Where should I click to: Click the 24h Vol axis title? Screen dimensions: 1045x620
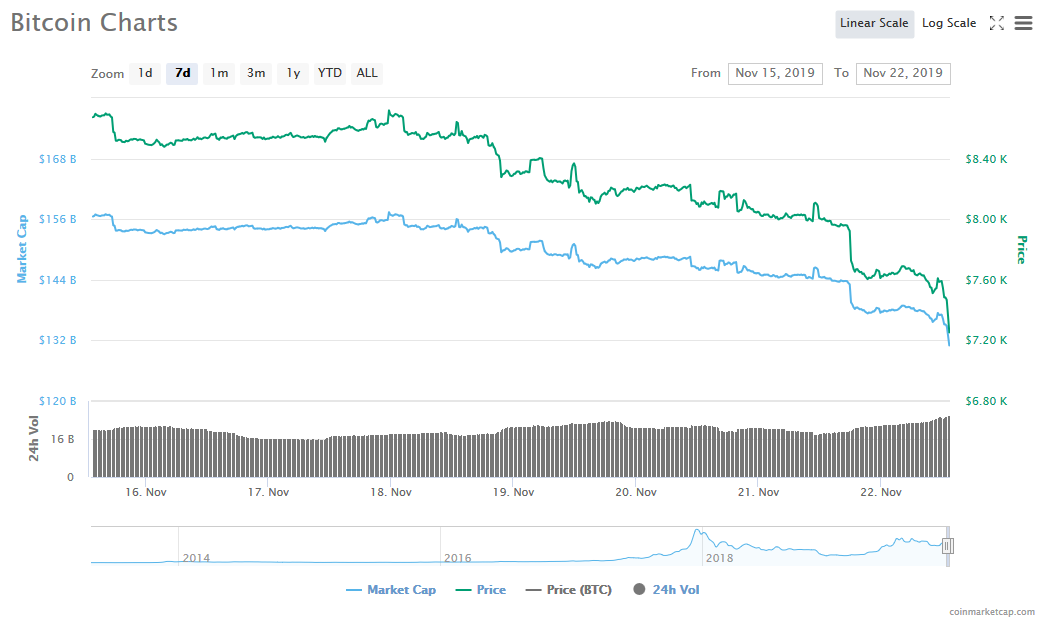[x=33, y=439]
